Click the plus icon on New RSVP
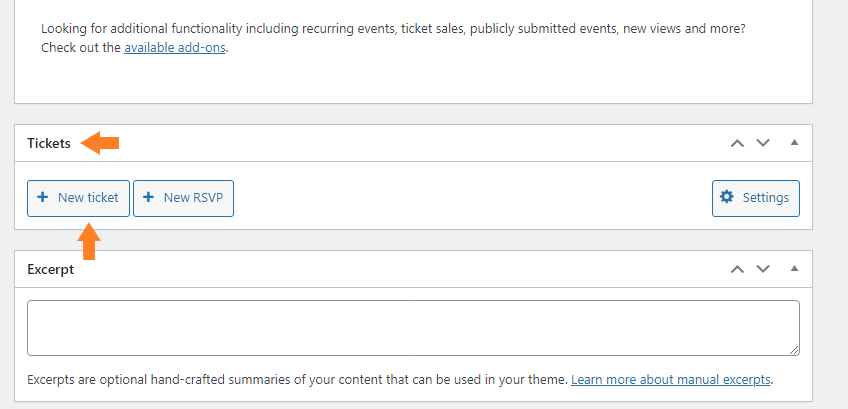848x409 pixels. pos(148,197)
